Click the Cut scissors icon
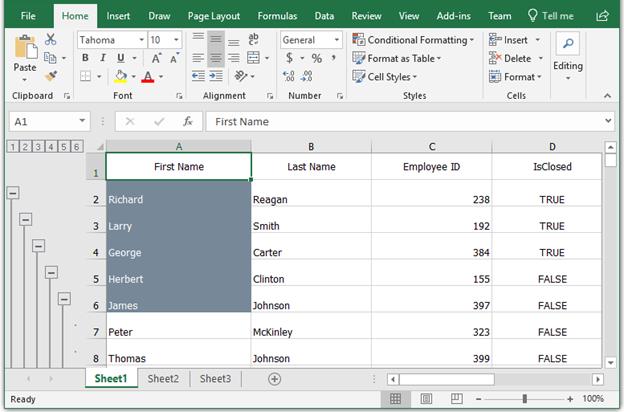624x412 pixels. tap(51, 40)
